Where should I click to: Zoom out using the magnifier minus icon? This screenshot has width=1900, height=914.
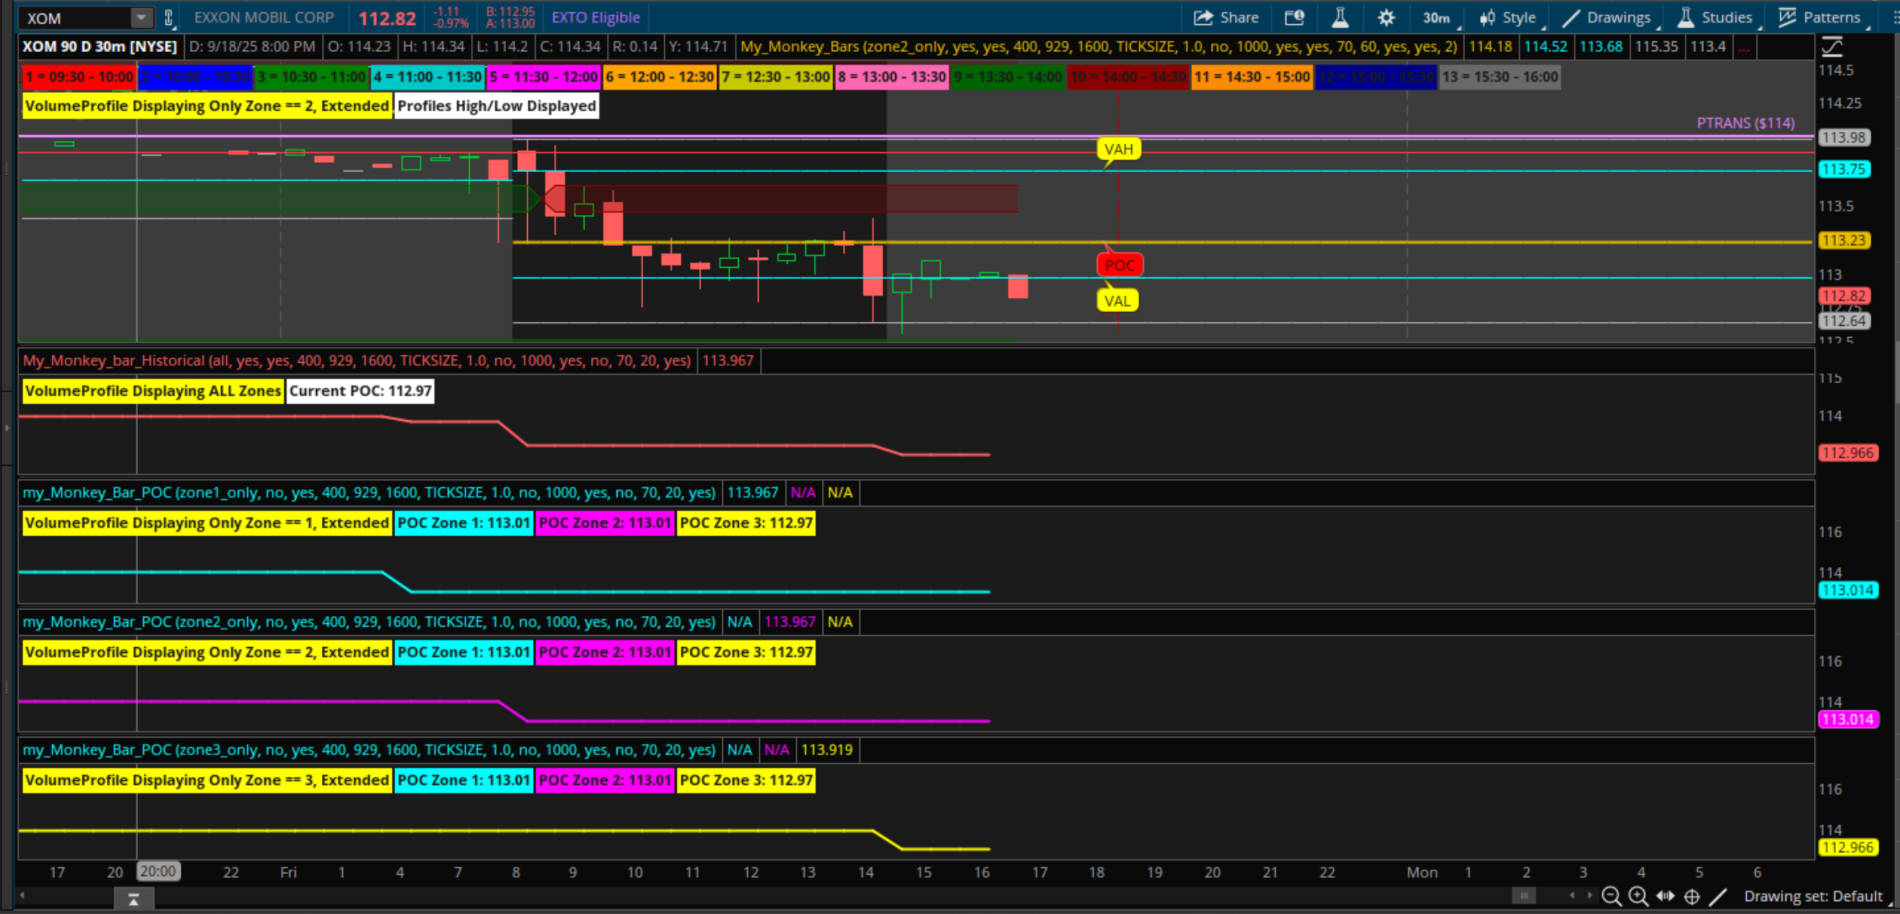1611,896
